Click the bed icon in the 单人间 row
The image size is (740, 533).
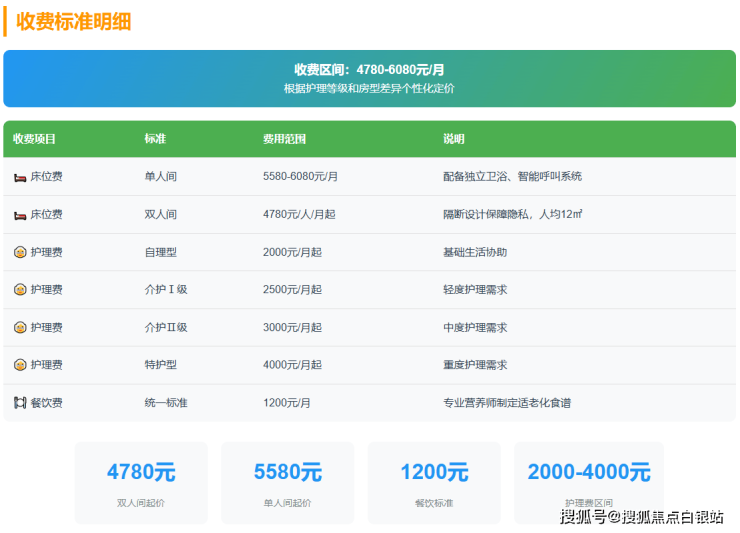point(20,177)
